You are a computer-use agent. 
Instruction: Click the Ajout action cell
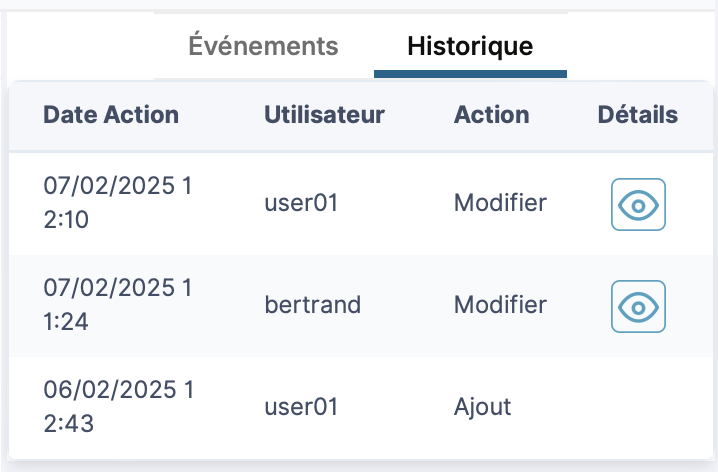(x=482, y=408)
